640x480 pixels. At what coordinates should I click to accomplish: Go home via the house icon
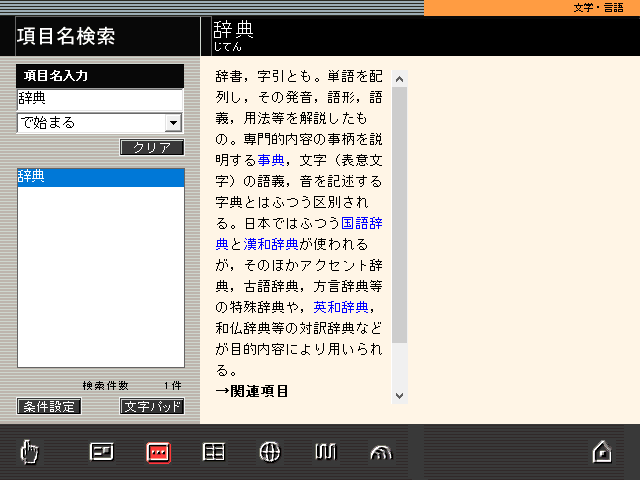pyautogui.click(x=602, y=452)
